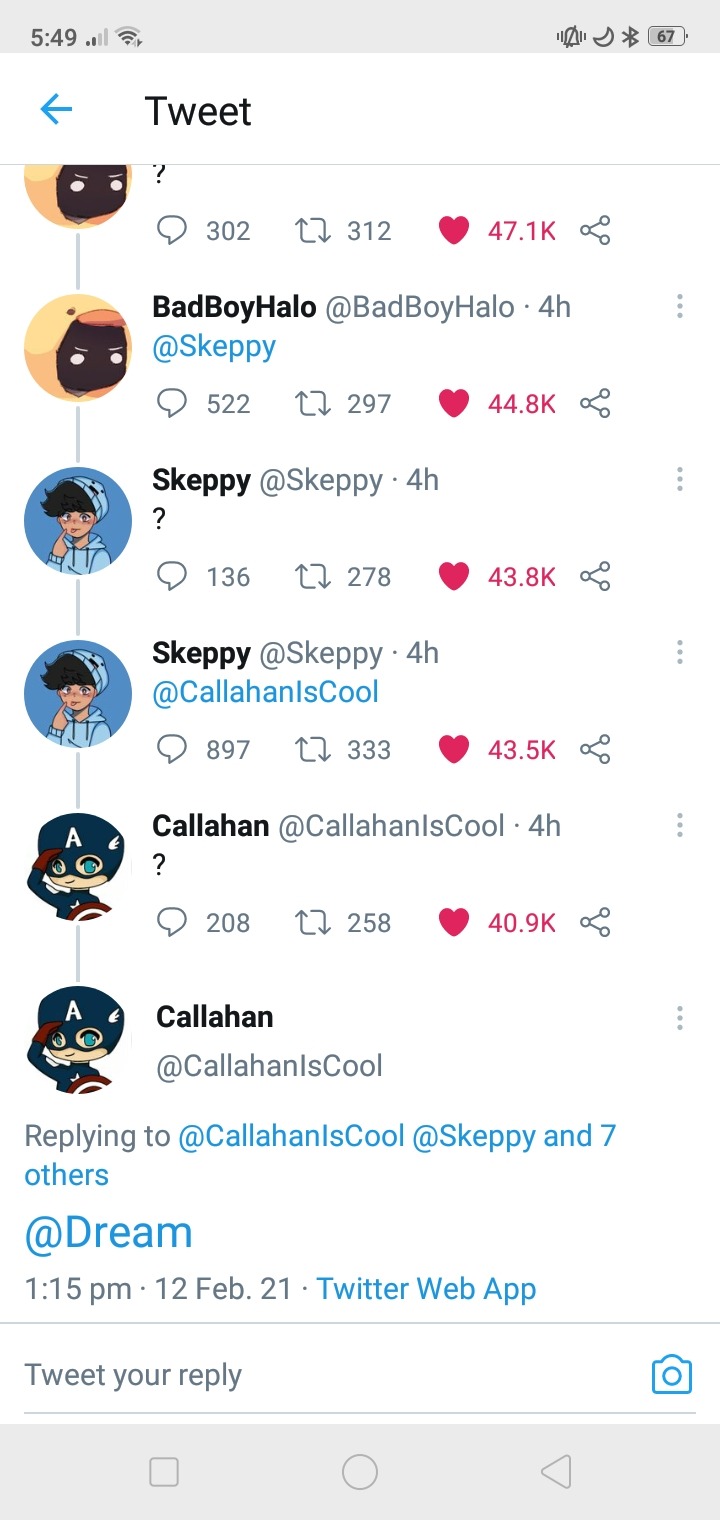The height and width of the screenshot is (1520, 720).
Task: Open options menu for BadBoyHalo's tweet
Action: click(680, 307)
